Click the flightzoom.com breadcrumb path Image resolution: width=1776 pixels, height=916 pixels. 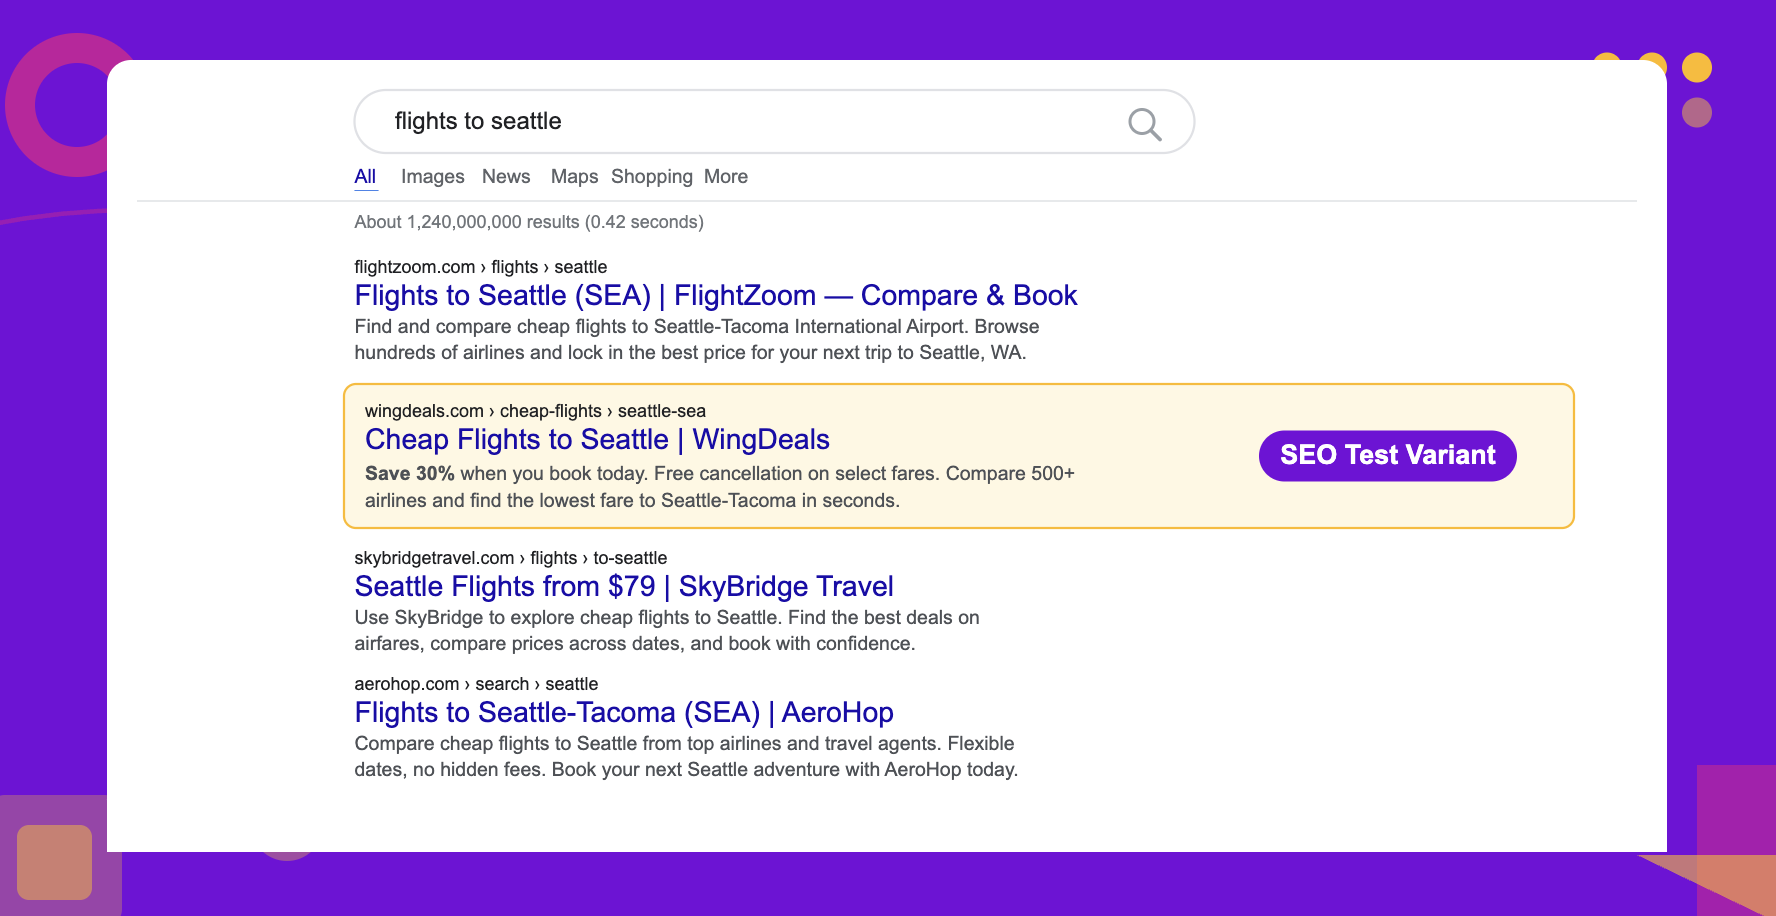pyautogui.click(x=480, y=267)
